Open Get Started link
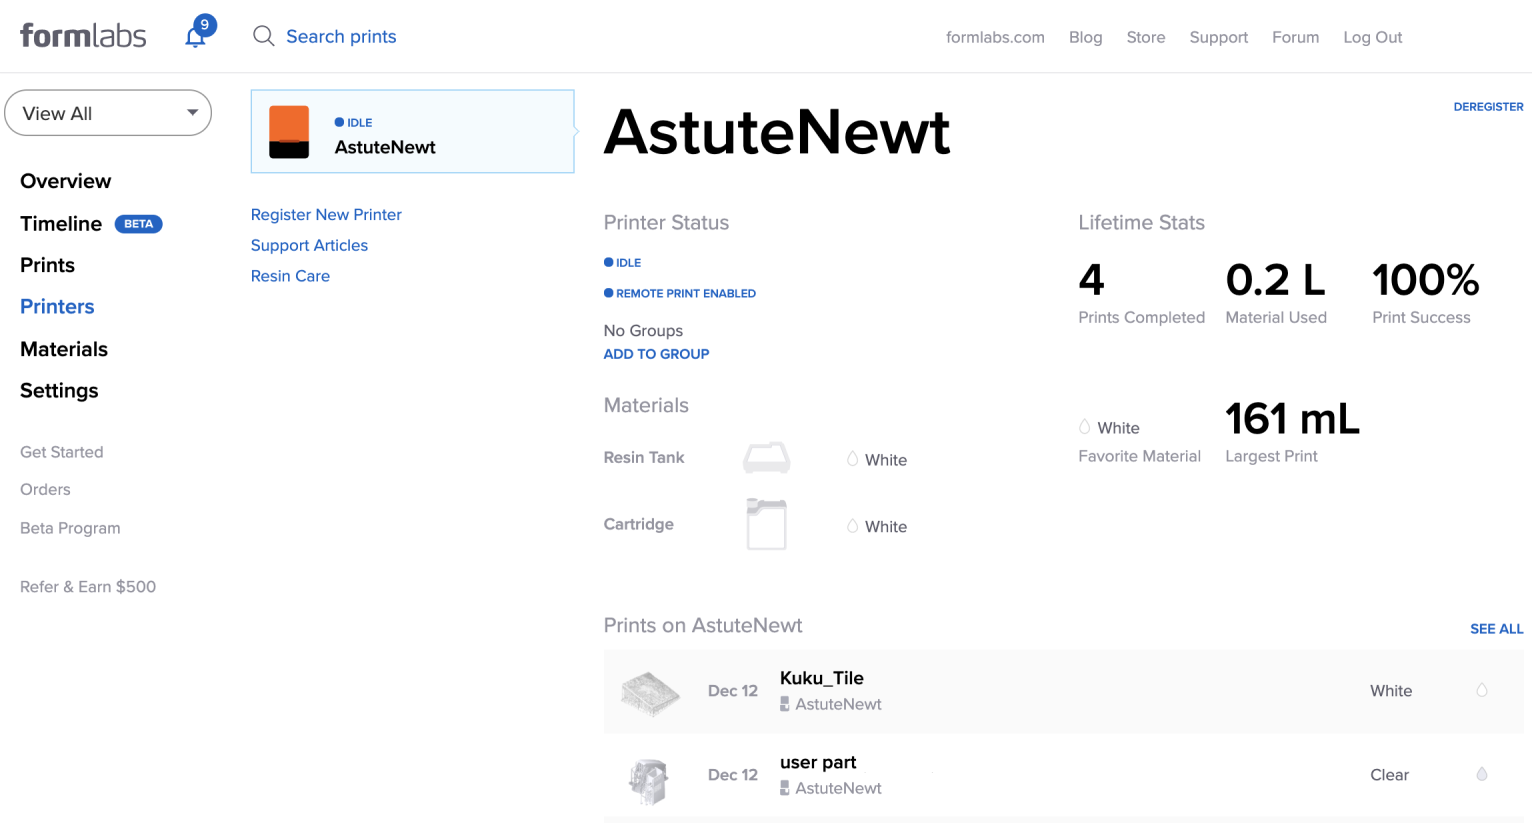This screenshot has width=1532, height=823. pyautogui.click(x=62, y=452)
